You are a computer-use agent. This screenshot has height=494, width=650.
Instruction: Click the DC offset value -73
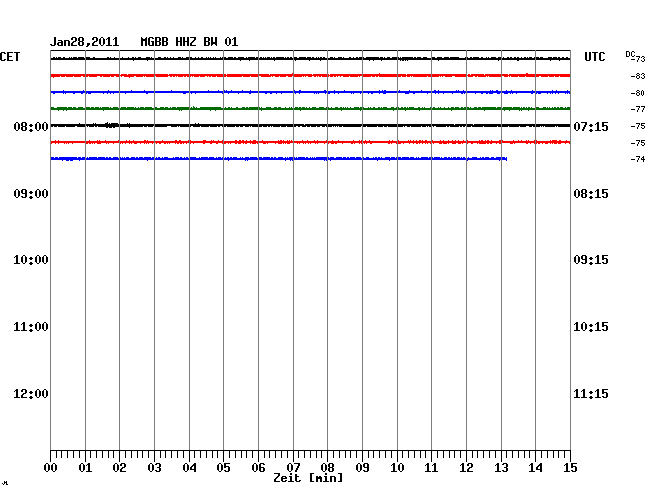pos(638,59)
